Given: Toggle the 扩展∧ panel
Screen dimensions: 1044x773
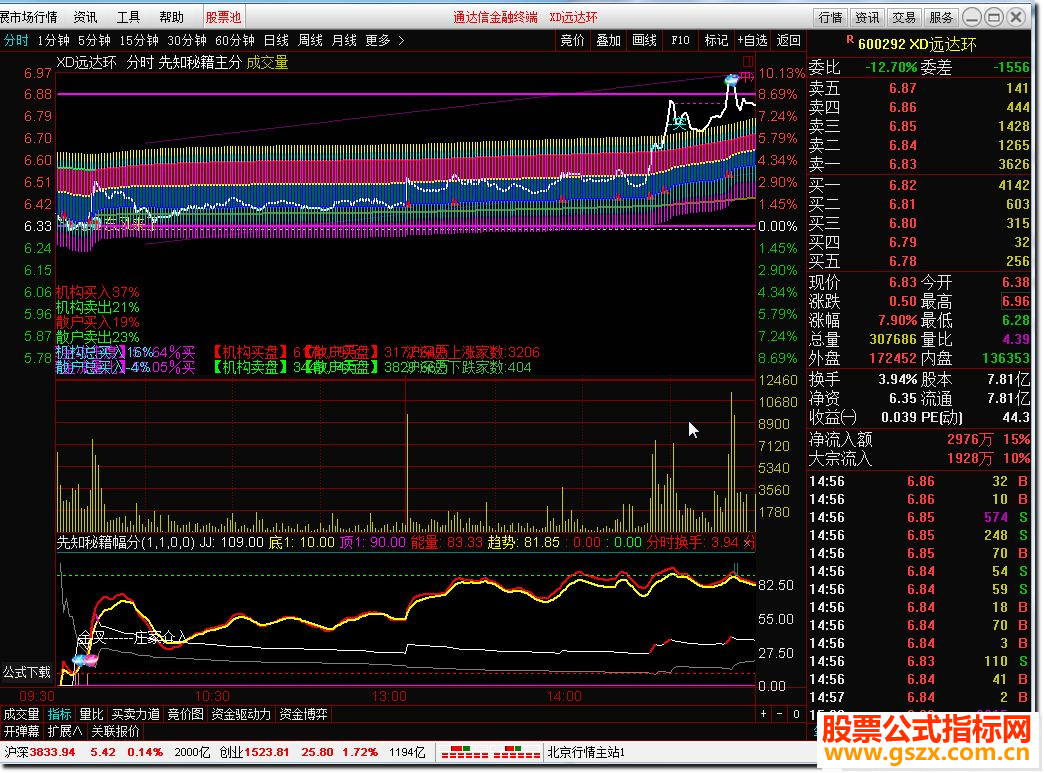Looking at the screenshot, I should click(65, 732).
